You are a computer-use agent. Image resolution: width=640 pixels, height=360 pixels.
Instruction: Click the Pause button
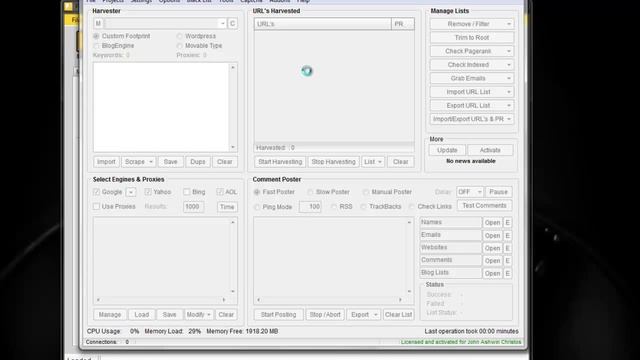point(498,192)
